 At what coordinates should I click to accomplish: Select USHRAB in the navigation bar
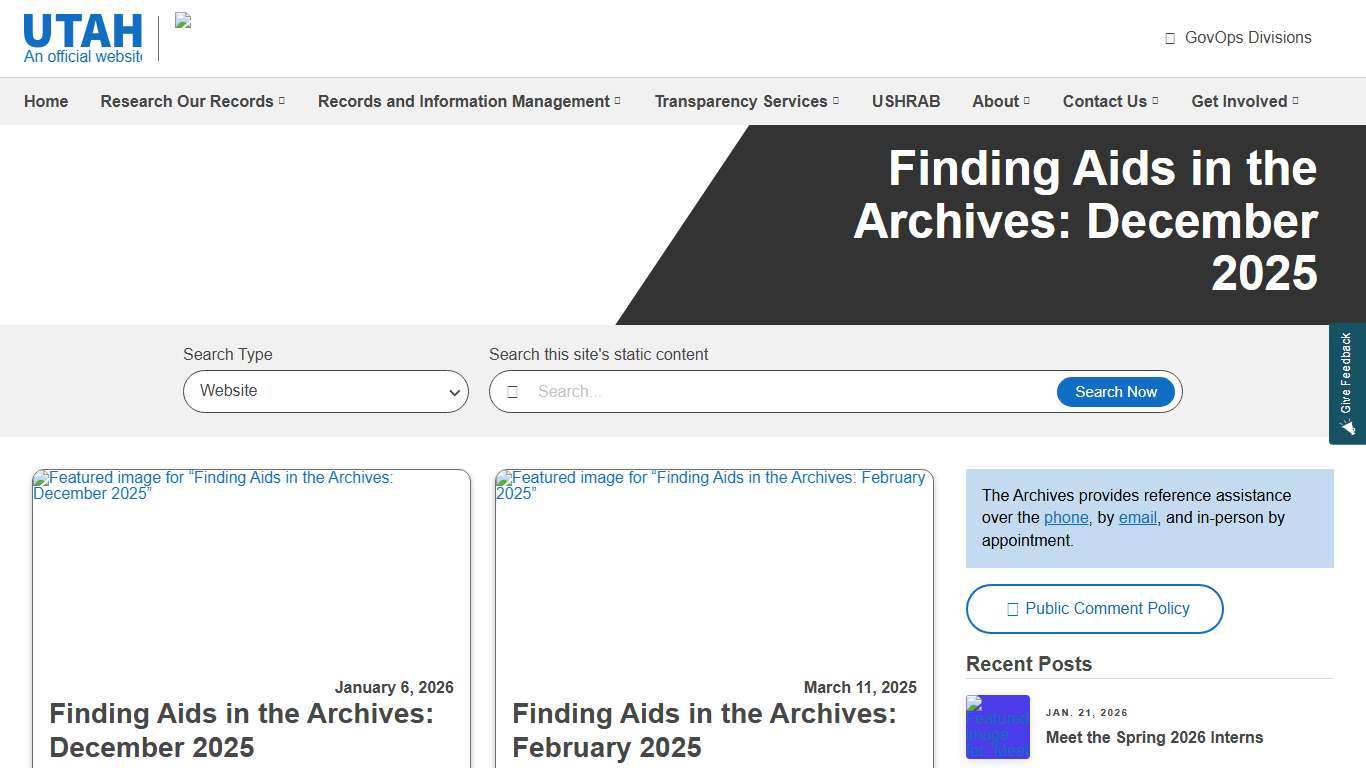[x=906, y=101]
